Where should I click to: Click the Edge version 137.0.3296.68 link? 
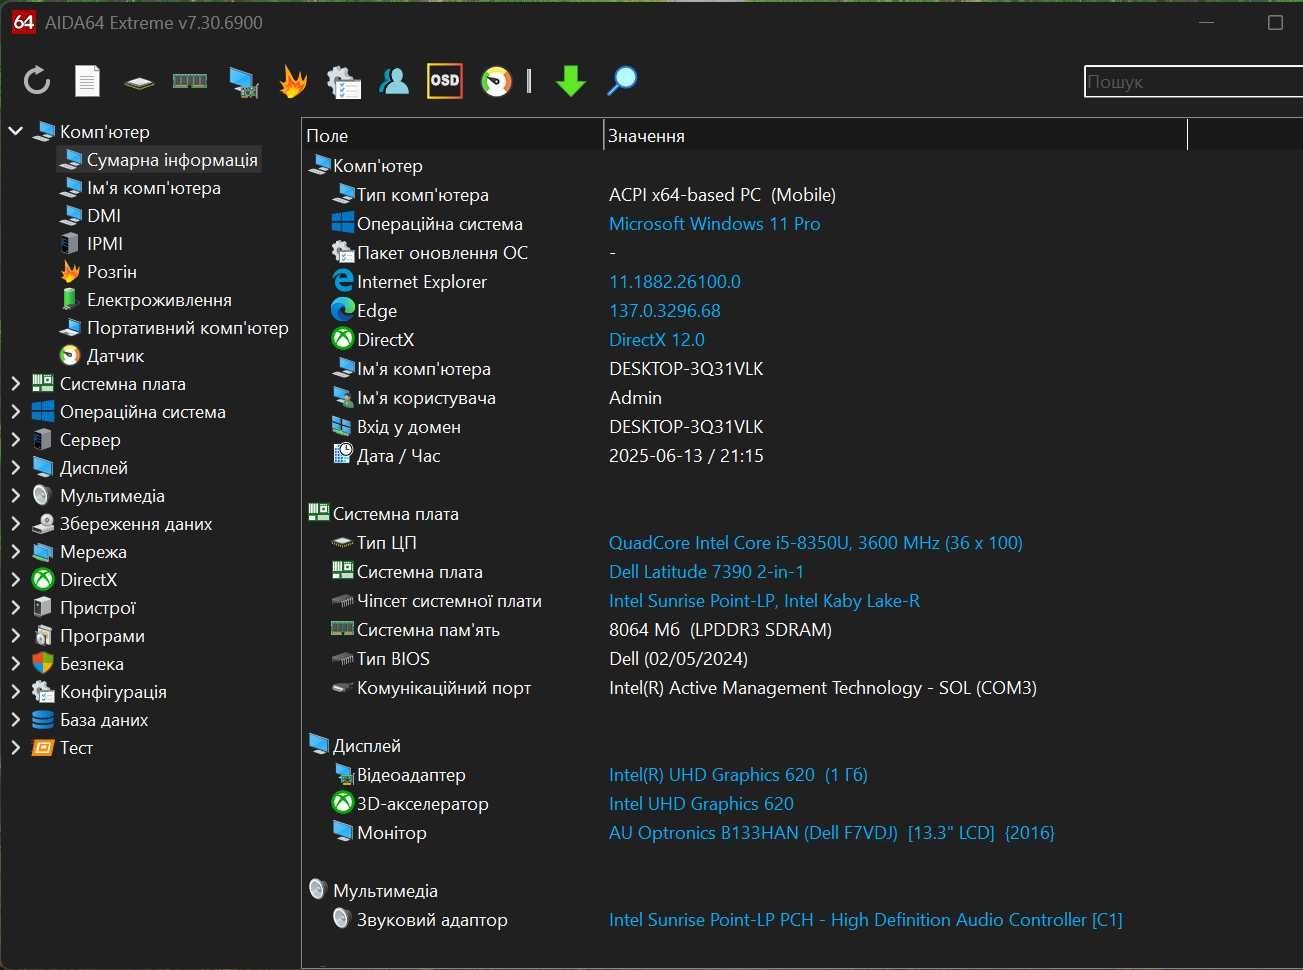pos(665,310)
